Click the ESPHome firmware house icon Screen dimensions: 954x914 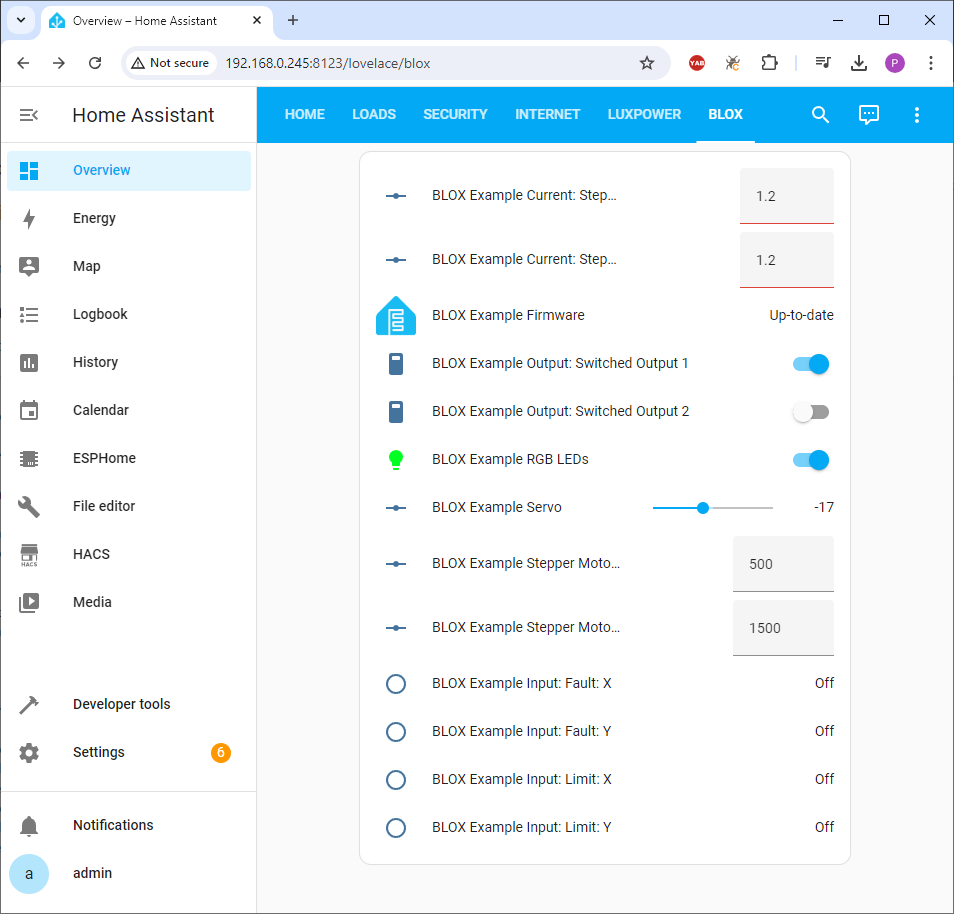pos(396,315)
